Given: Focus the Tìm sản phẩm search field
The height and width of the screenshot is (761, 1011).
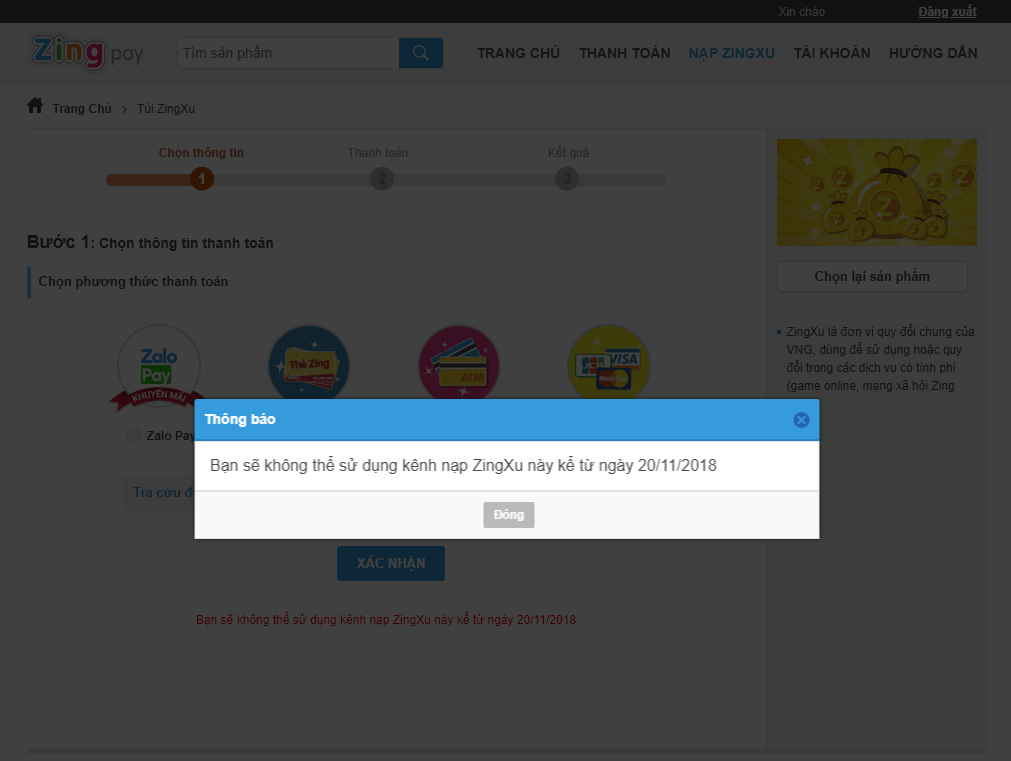Looking at the screenshot, I should pyautogui.click(x=288, y=53).
